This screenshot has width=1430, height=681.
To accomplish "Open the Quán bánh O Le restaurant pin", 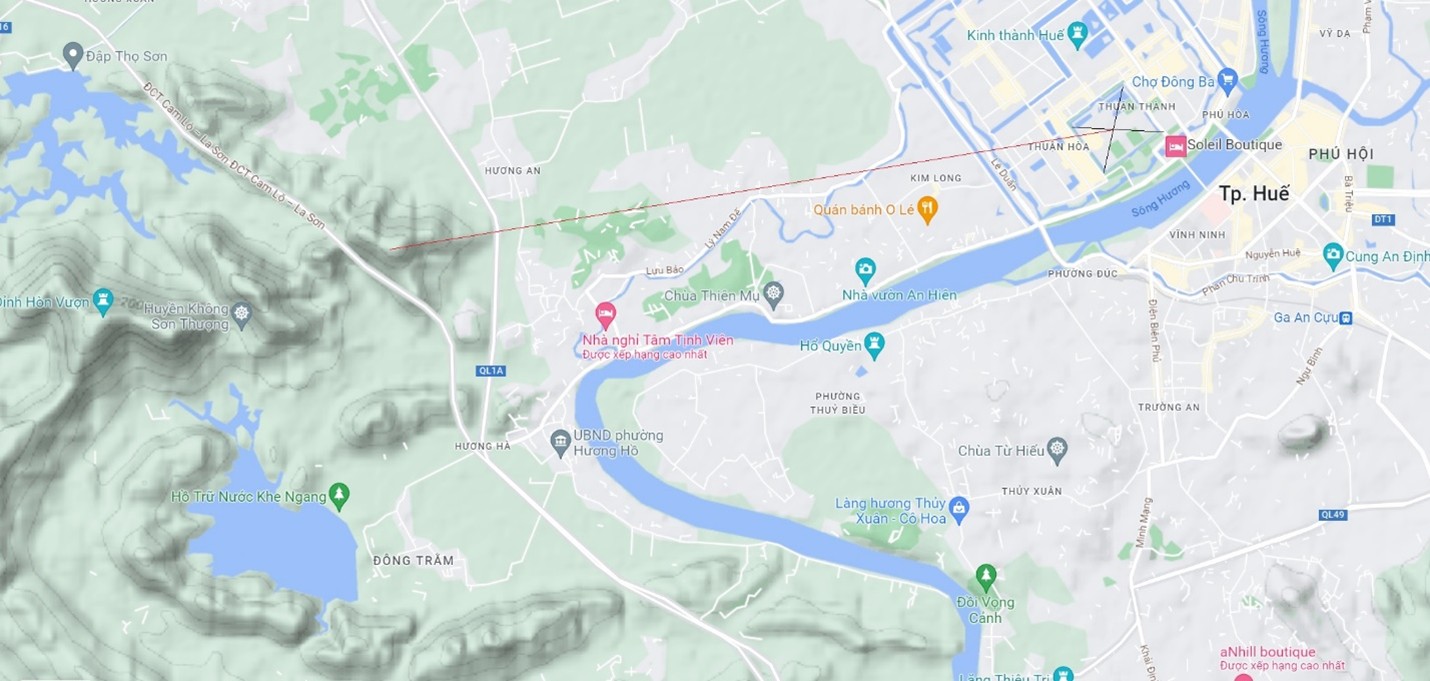I will (927, 209).
